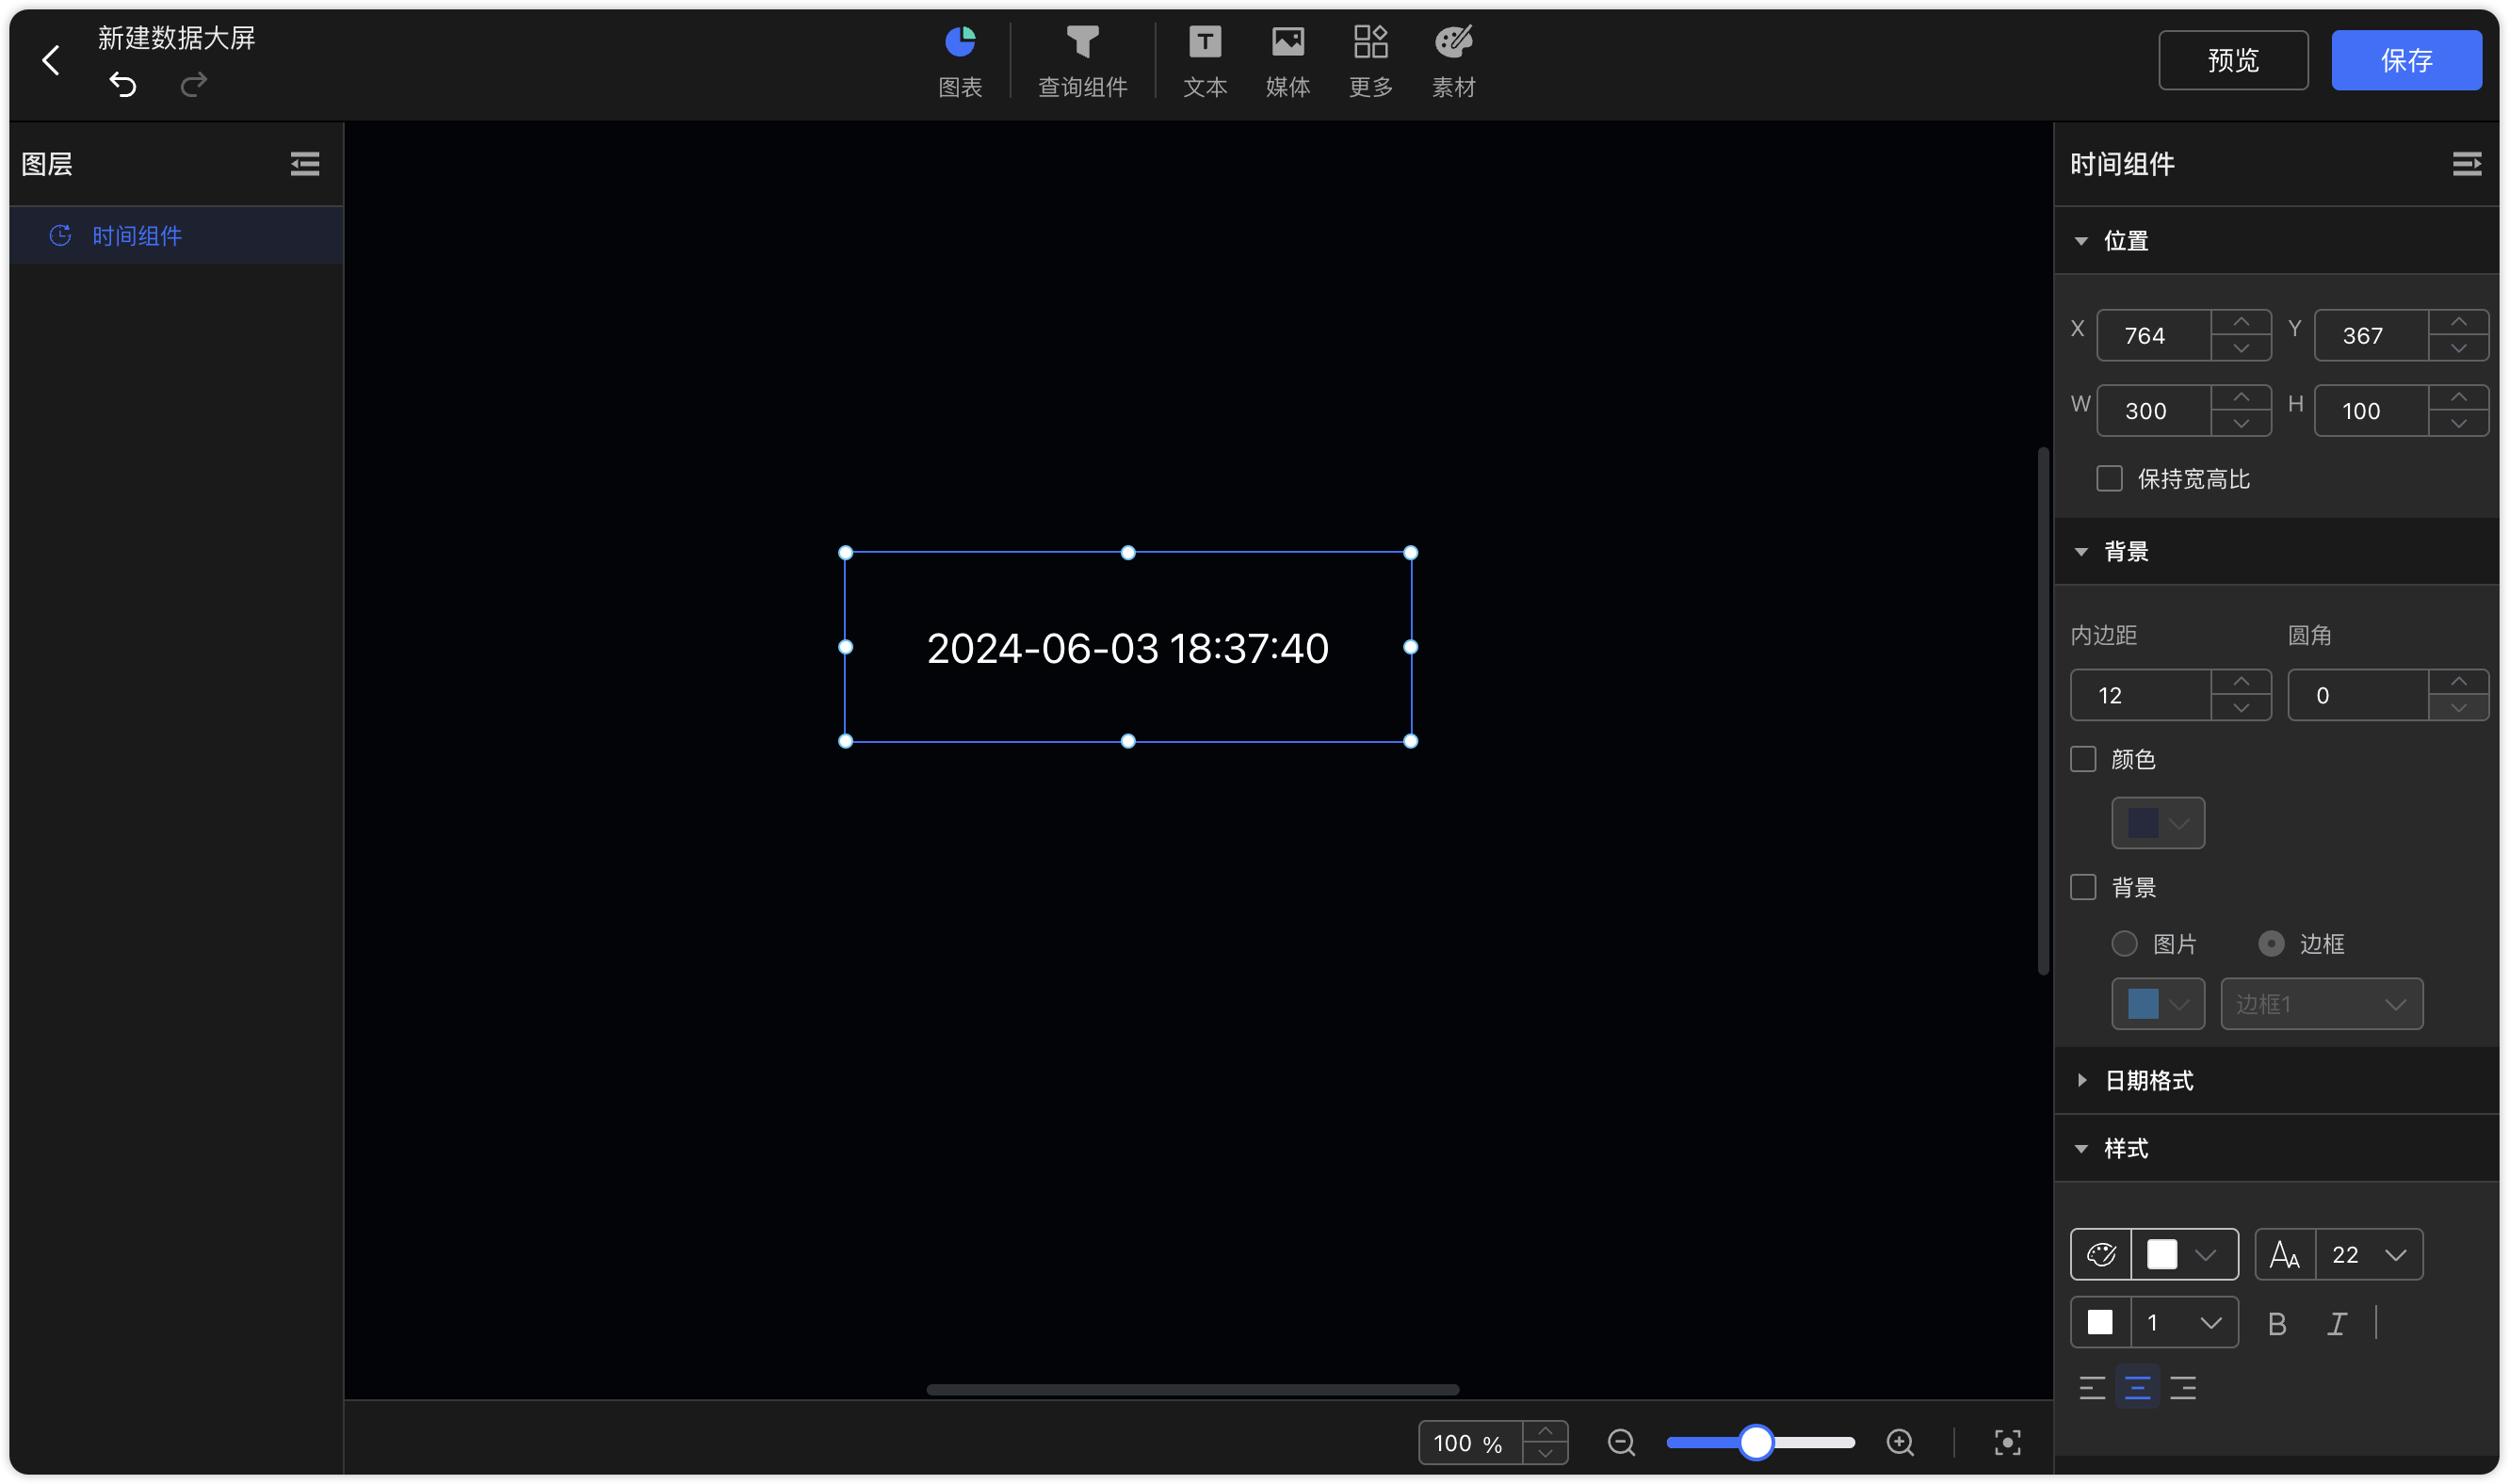This screenshot has height=1484, width=2509.
Task: Open the 媒体 media menu
Action: click(x=1288, y=61)
